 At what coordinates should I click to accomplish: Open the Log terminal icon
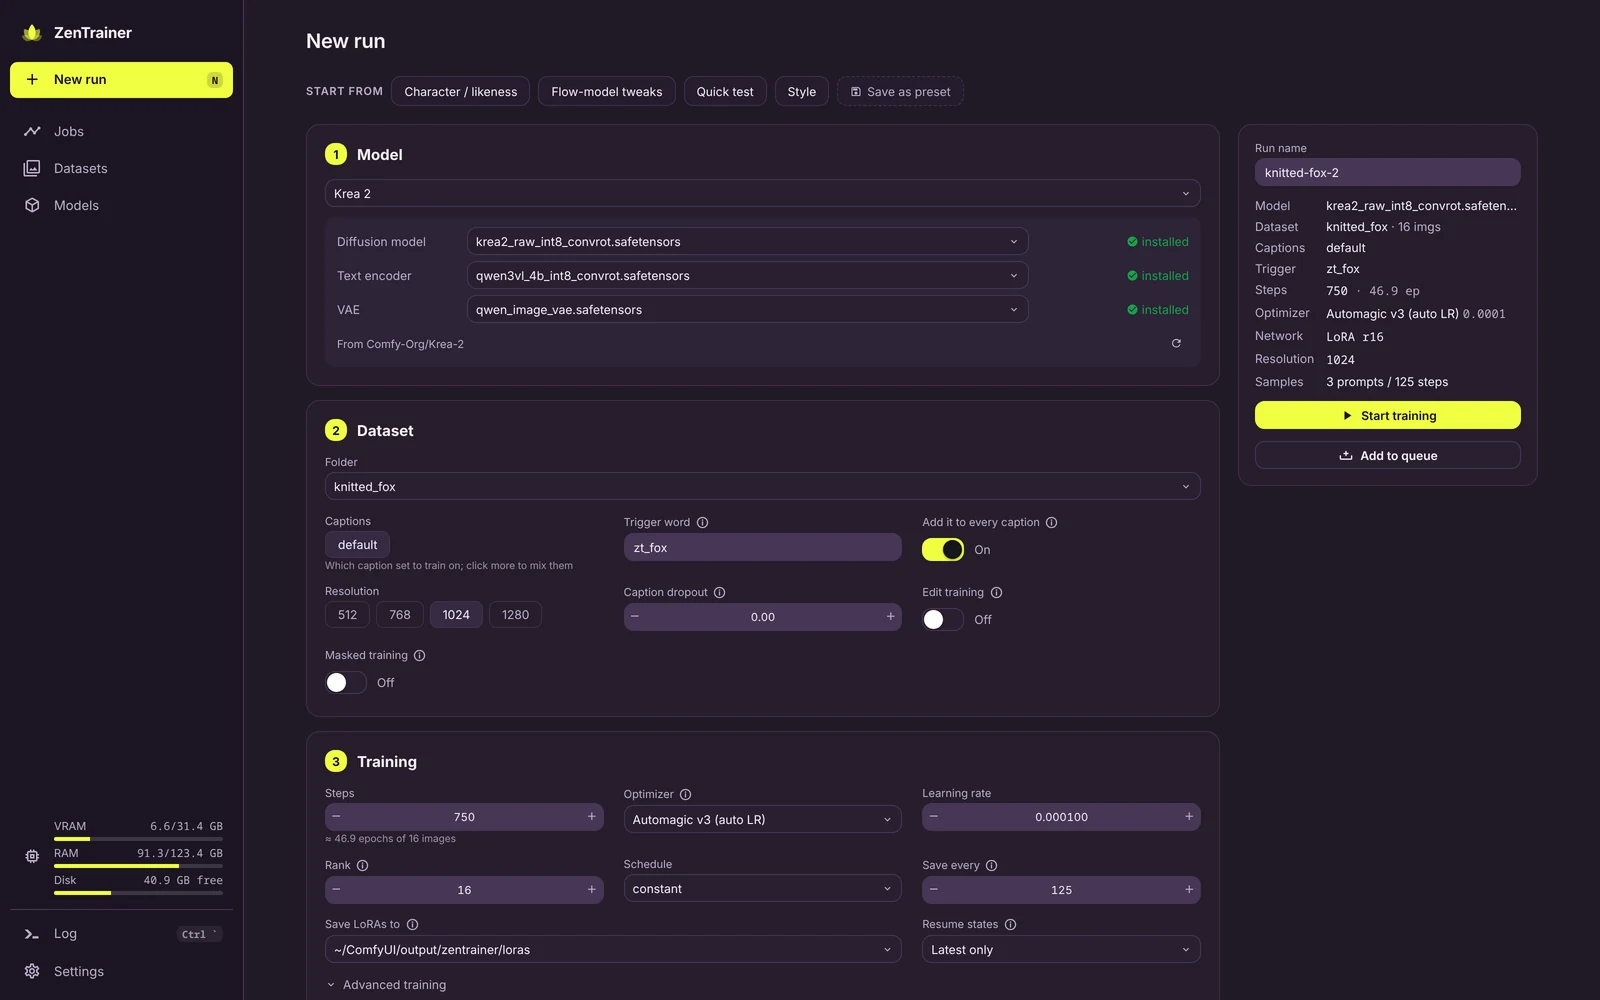point(32,934)
